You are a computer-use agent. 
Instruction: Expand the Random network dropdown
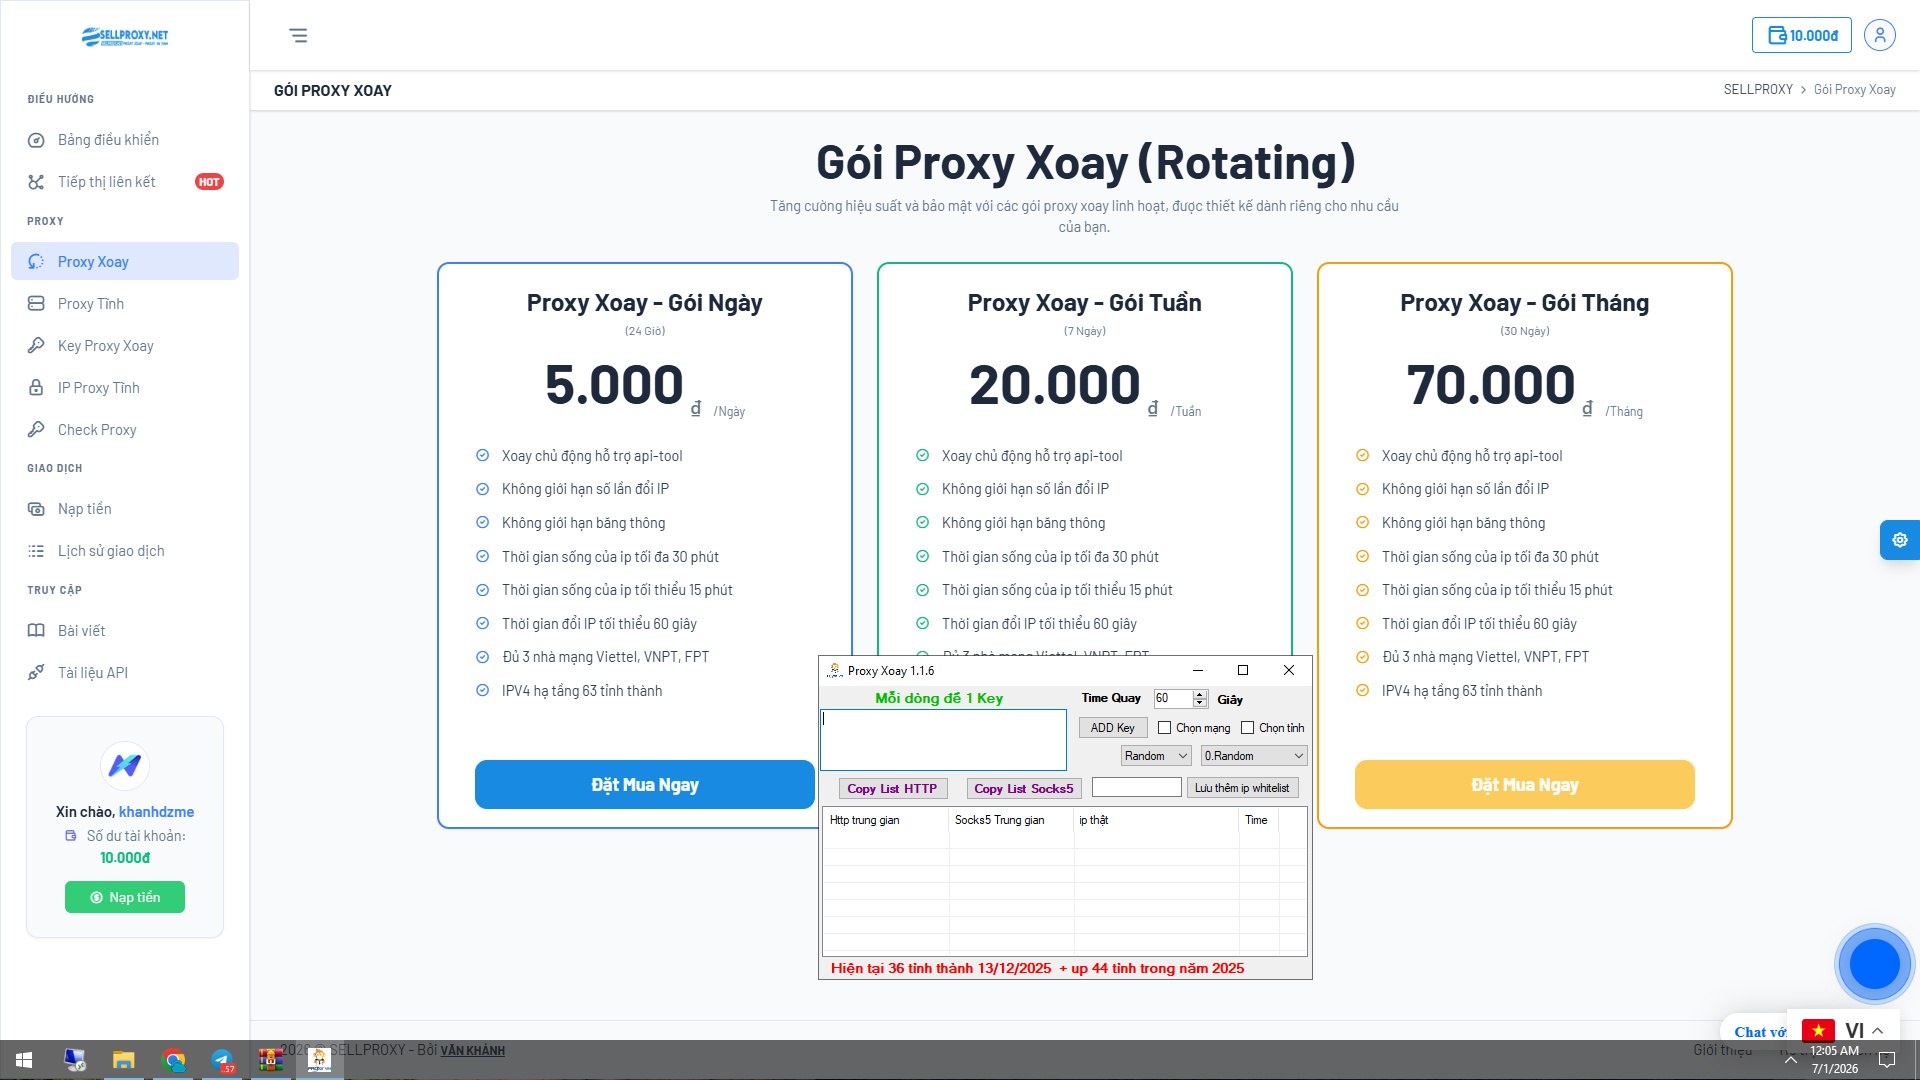(x=1156, y=756)
